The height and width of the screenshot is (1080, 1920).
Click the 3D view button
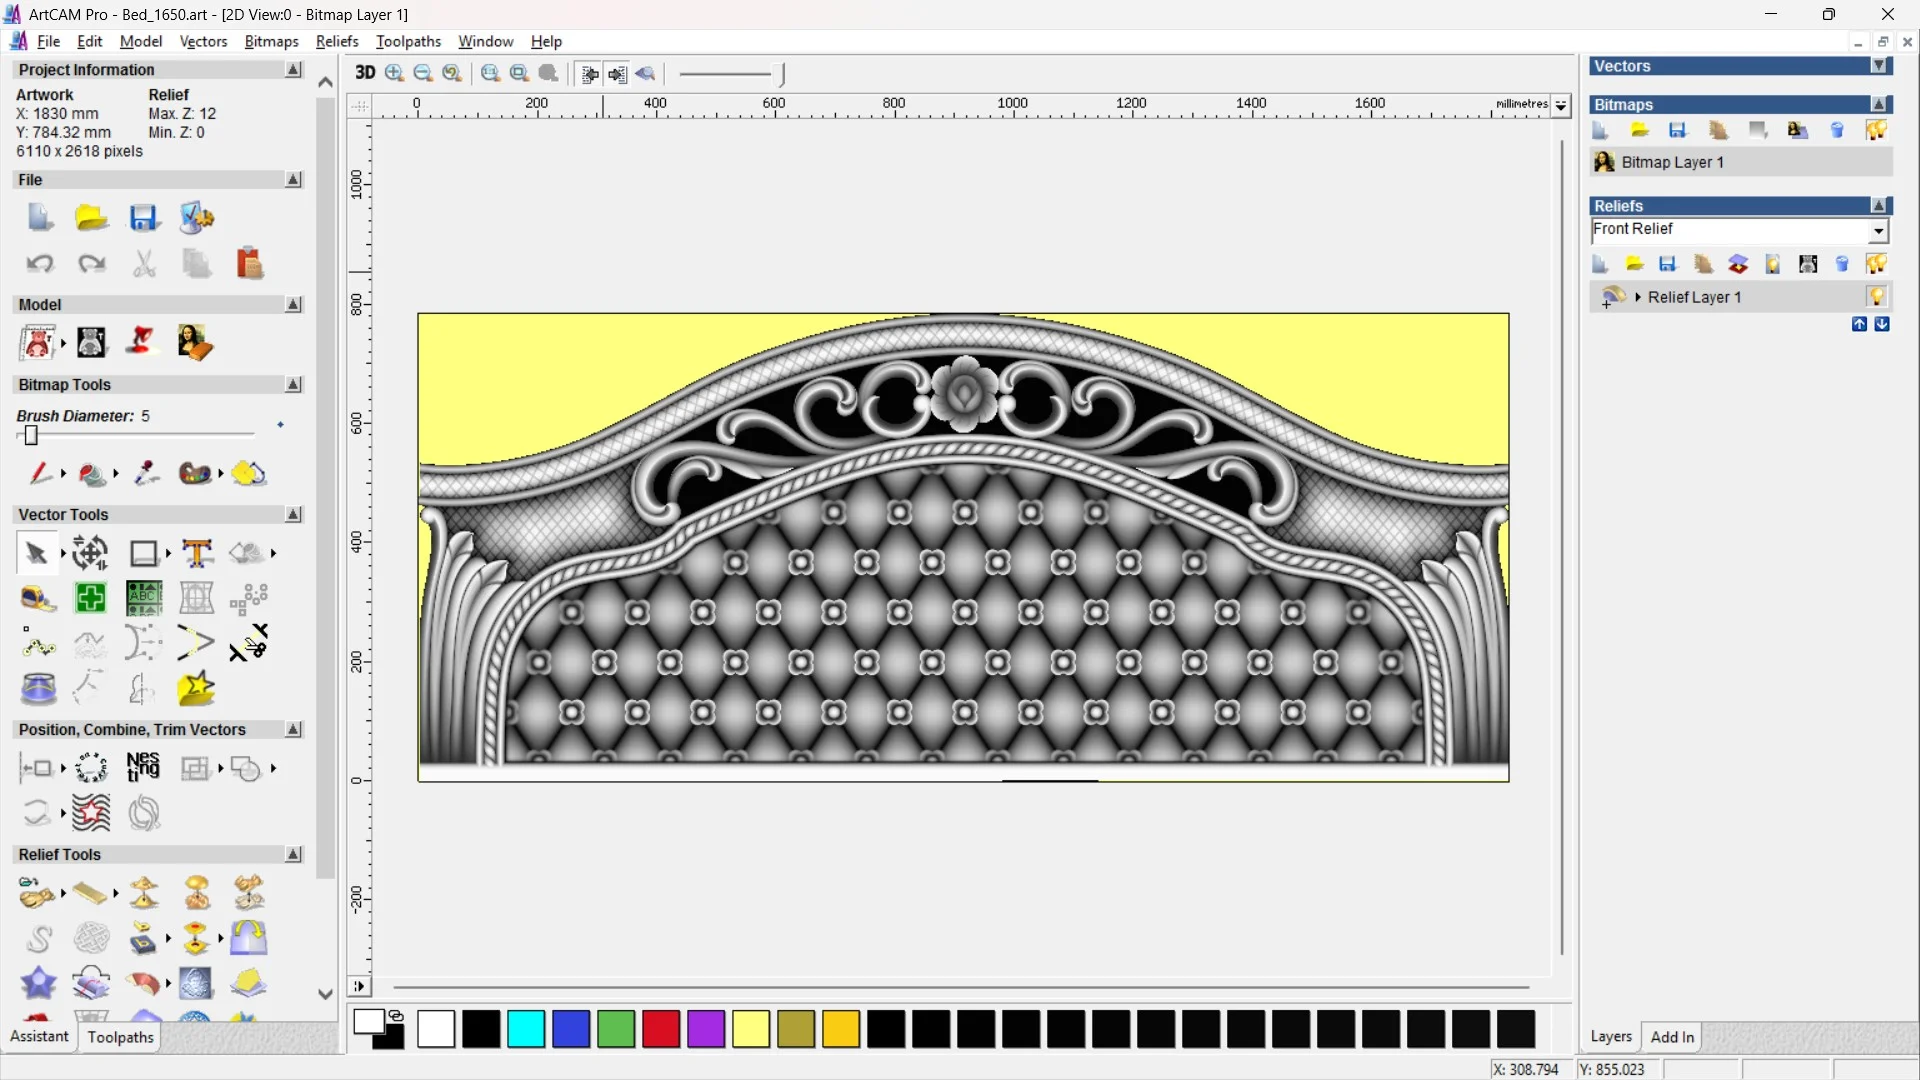[x=365, y=73]
